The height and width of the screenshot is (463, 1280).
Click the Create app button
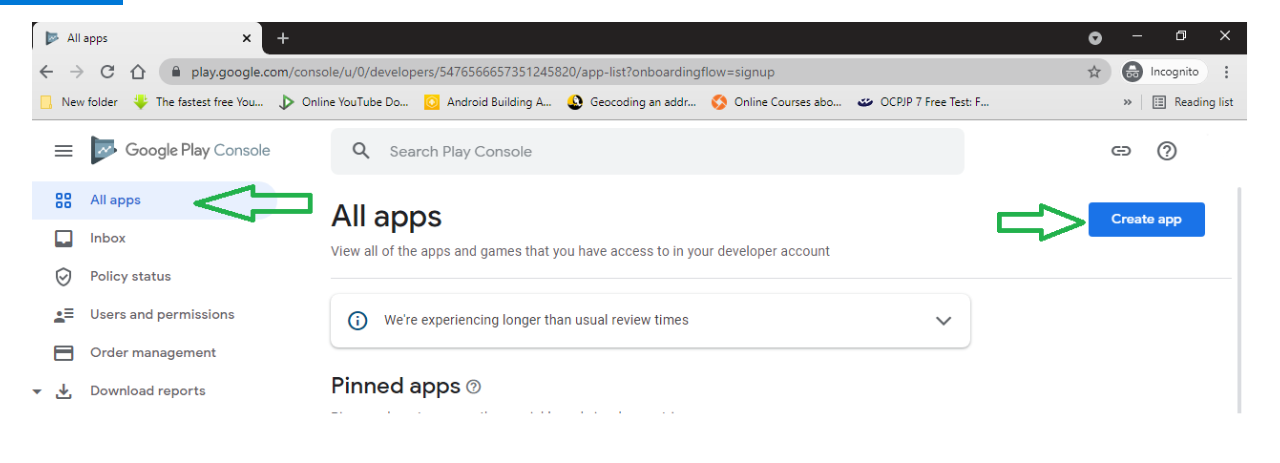tap(1146, 219)
